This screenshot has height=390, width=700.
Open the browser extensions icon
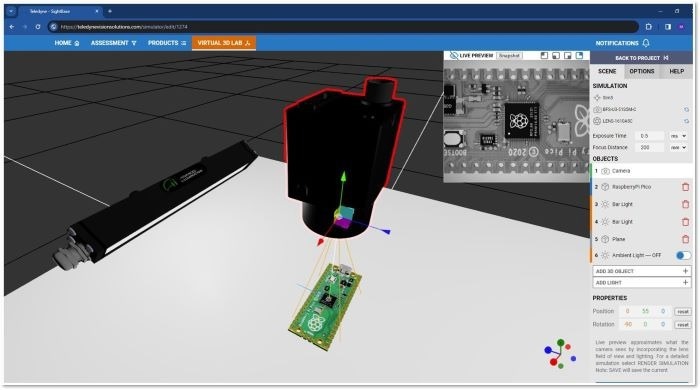coord(649,27)
